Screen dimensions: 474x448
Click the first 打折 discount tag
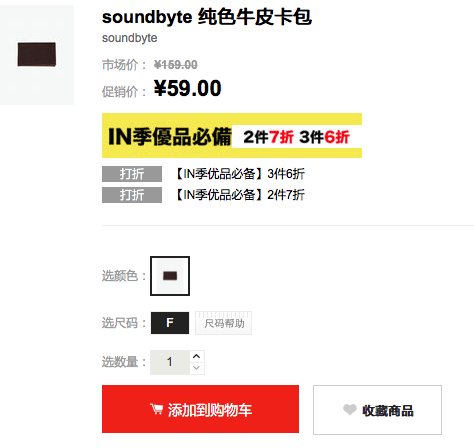(132, 174)
